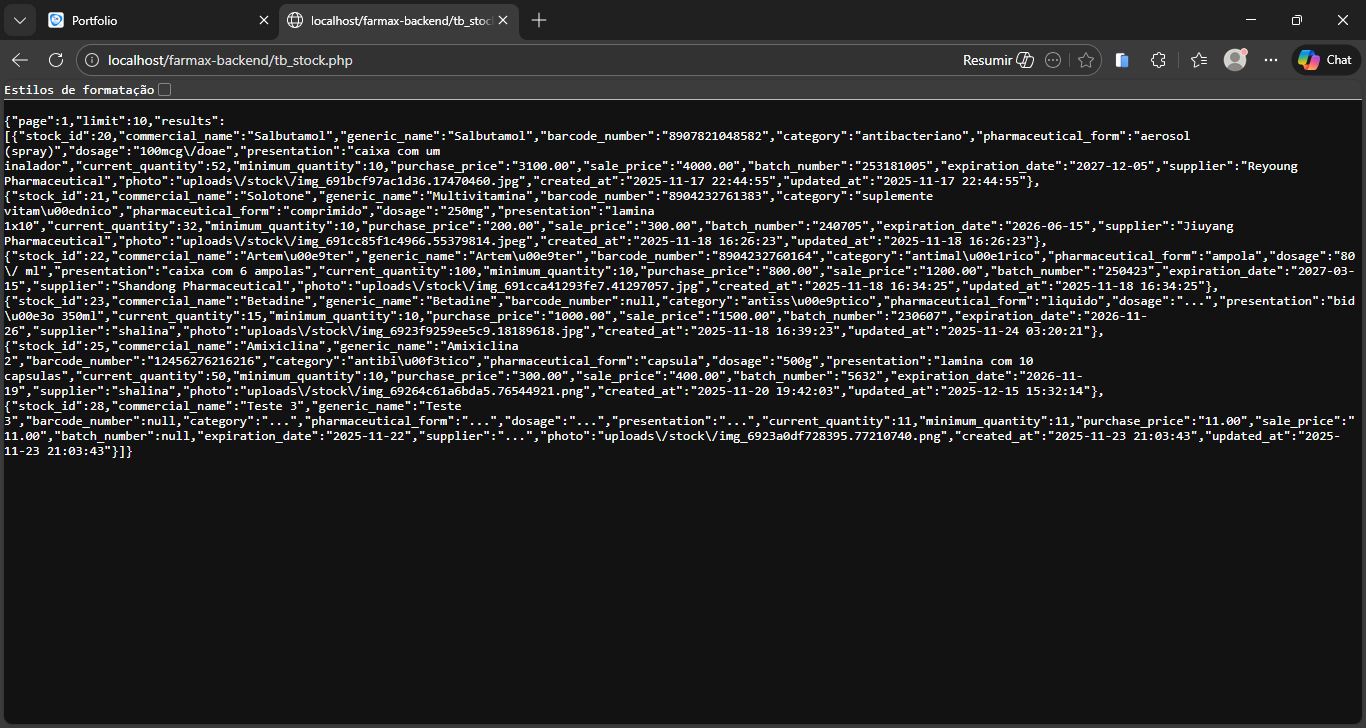
Task: View site information for localhost
Action: pos(91,60)
